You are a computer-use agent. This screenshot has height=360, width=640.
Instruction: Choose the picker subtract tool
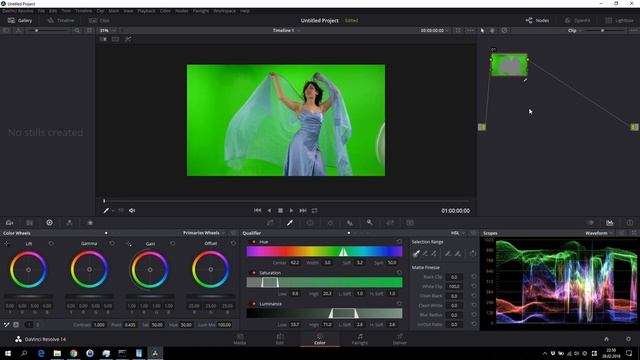[x=425, y=253]
